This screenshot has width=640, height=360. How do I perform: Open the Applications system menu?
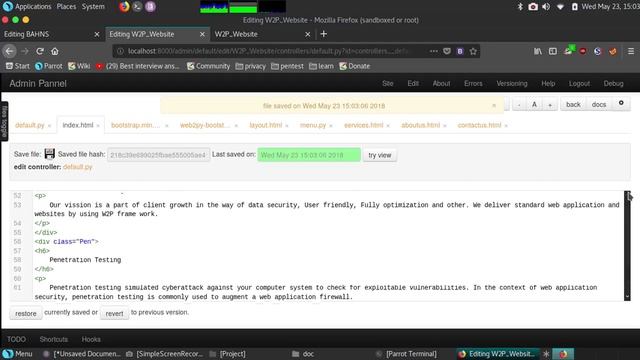point(33,7)
